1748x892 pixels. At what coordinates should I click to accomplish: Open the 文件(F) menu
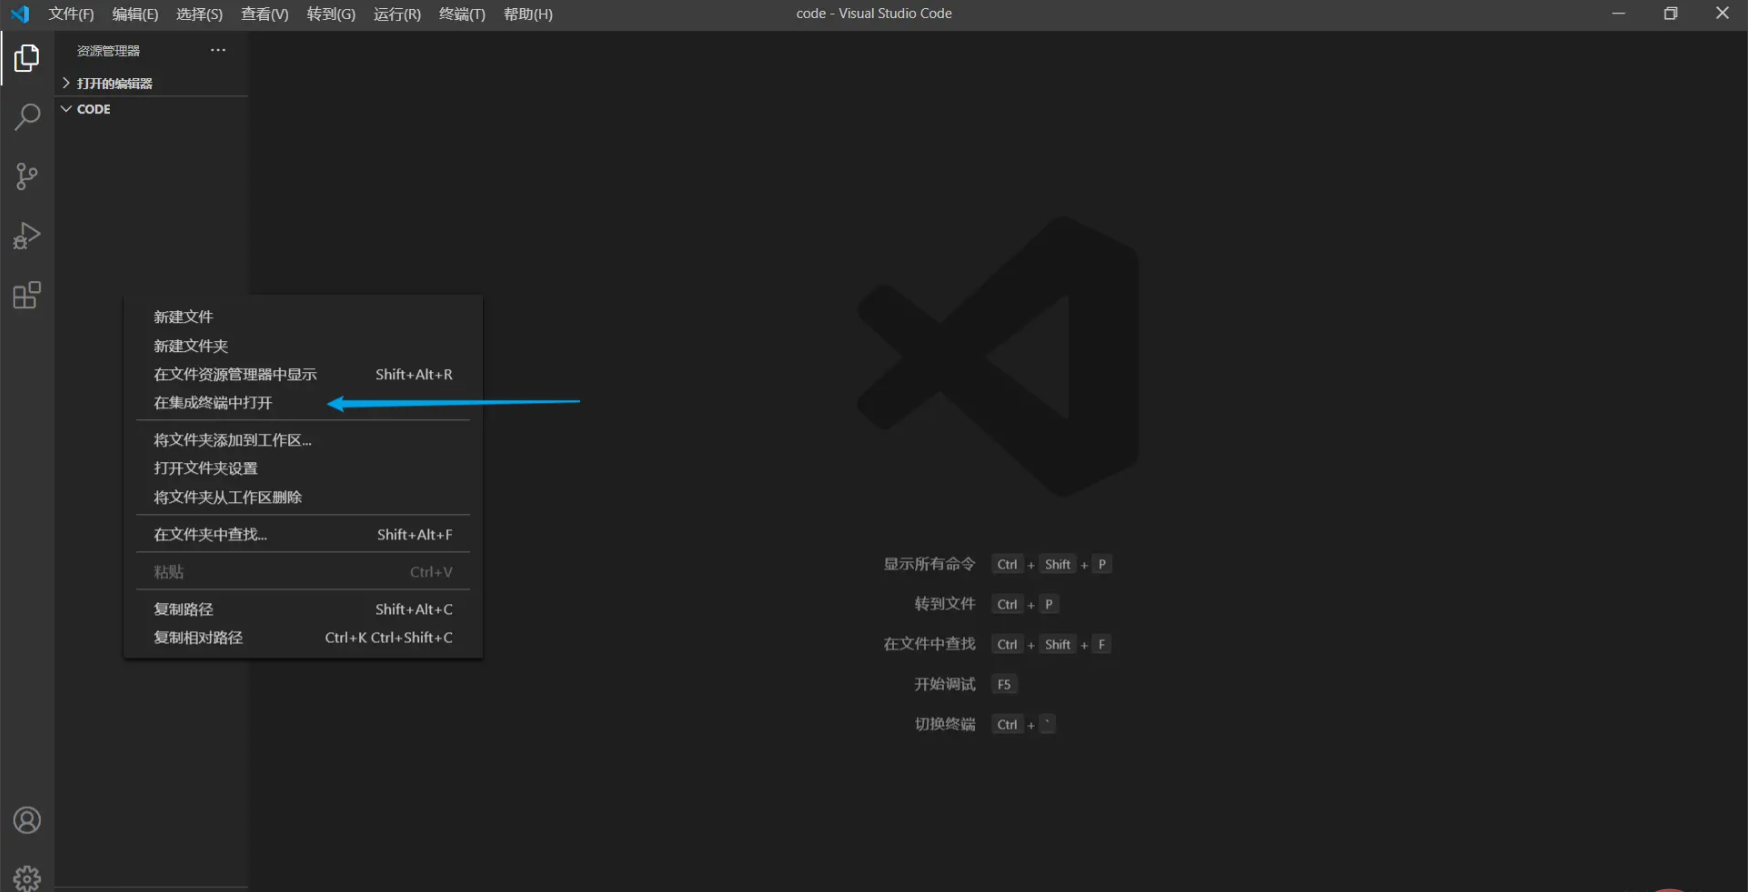coord(71,14)
